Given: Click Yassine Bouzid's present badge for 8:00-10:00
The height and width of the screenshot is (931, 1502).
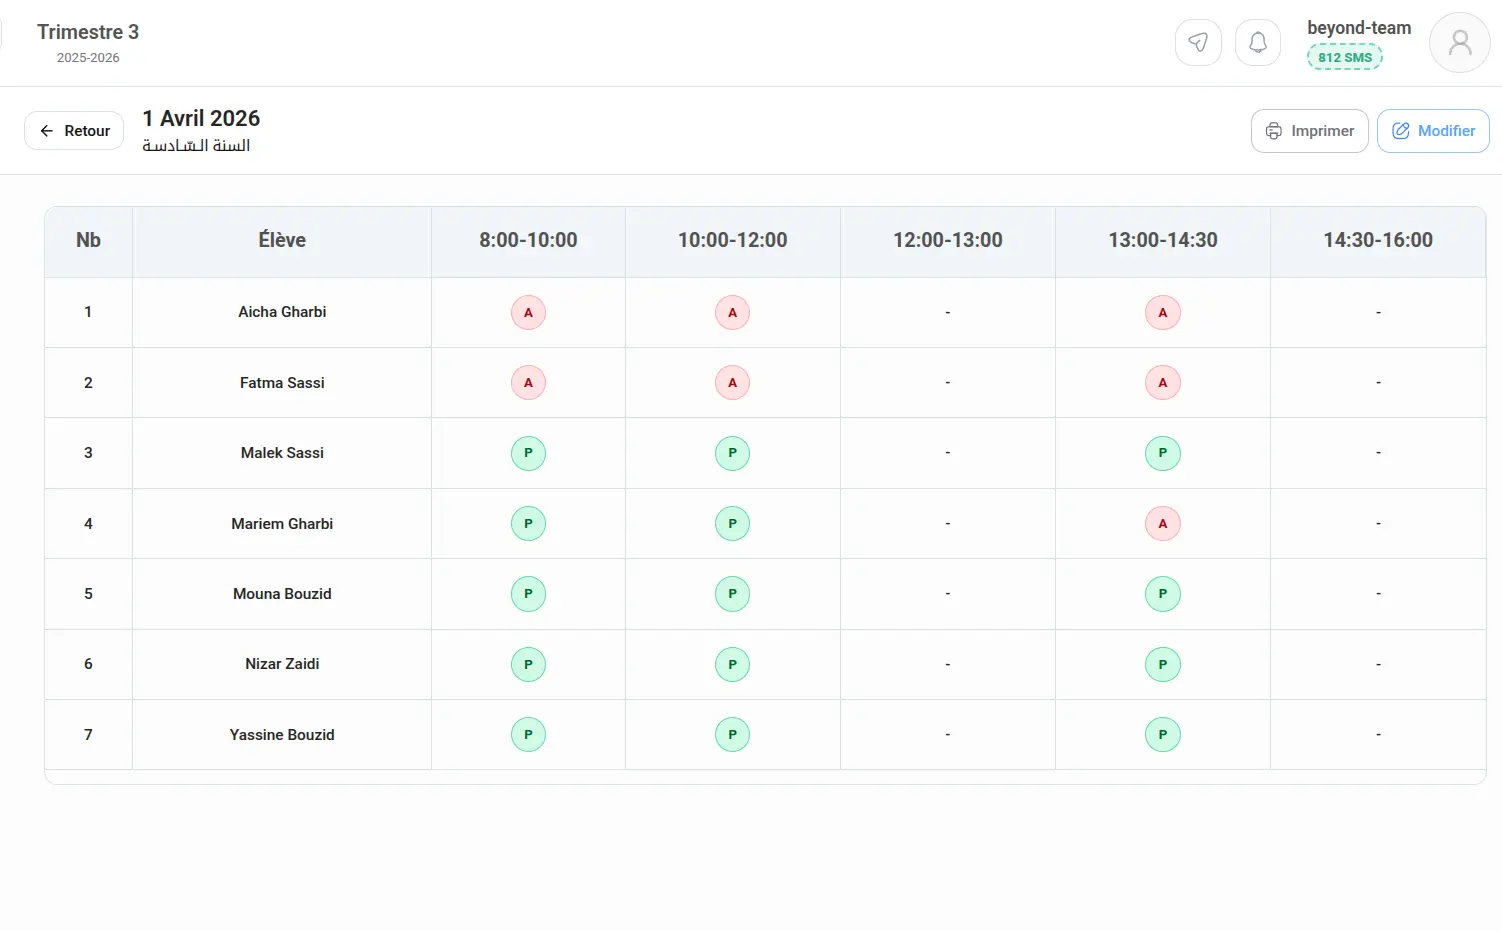Looking at the screenshot, I should (x=528, y=735).
